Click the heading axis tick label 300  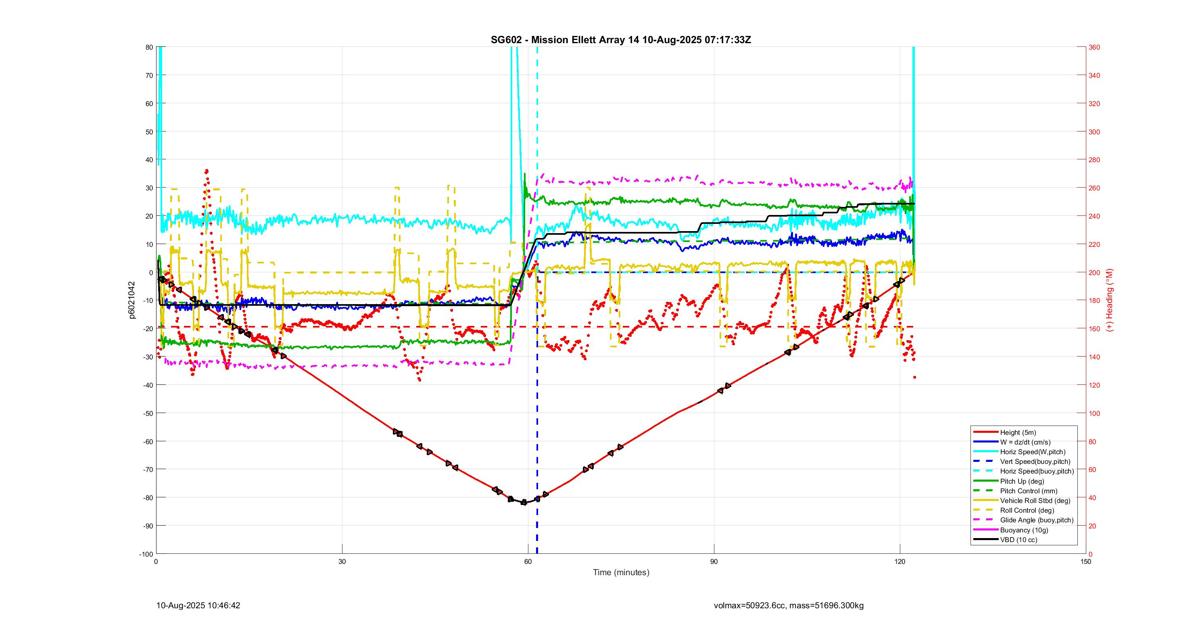(x=1095, y=132)
